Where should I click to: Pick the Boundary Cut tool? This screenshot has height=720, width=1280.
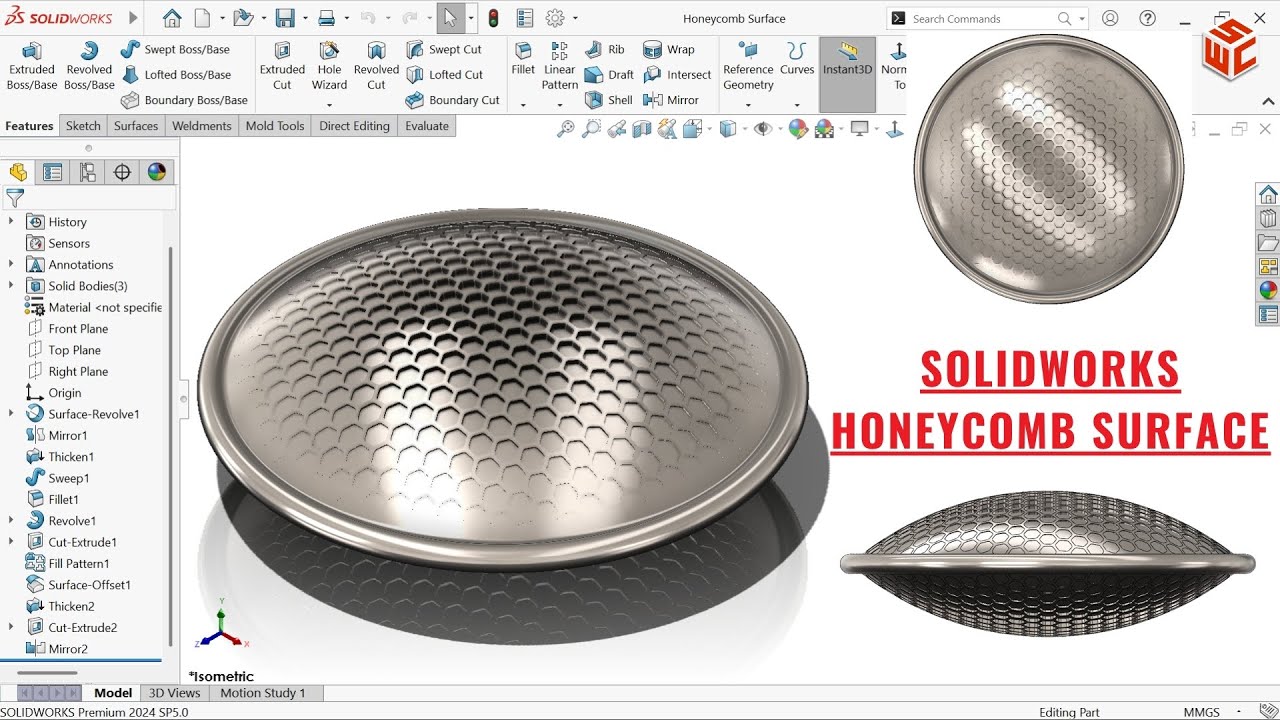click(452, 100)
